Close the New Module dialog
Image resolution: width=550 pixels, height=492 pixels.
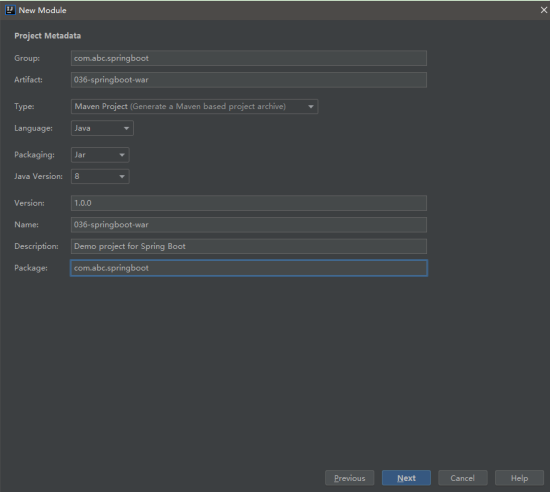544,10
